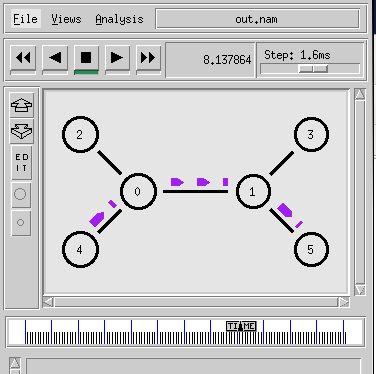Select node 4 in the topology
The height and width of the screenshot is (374, 376).
point(80,249)
